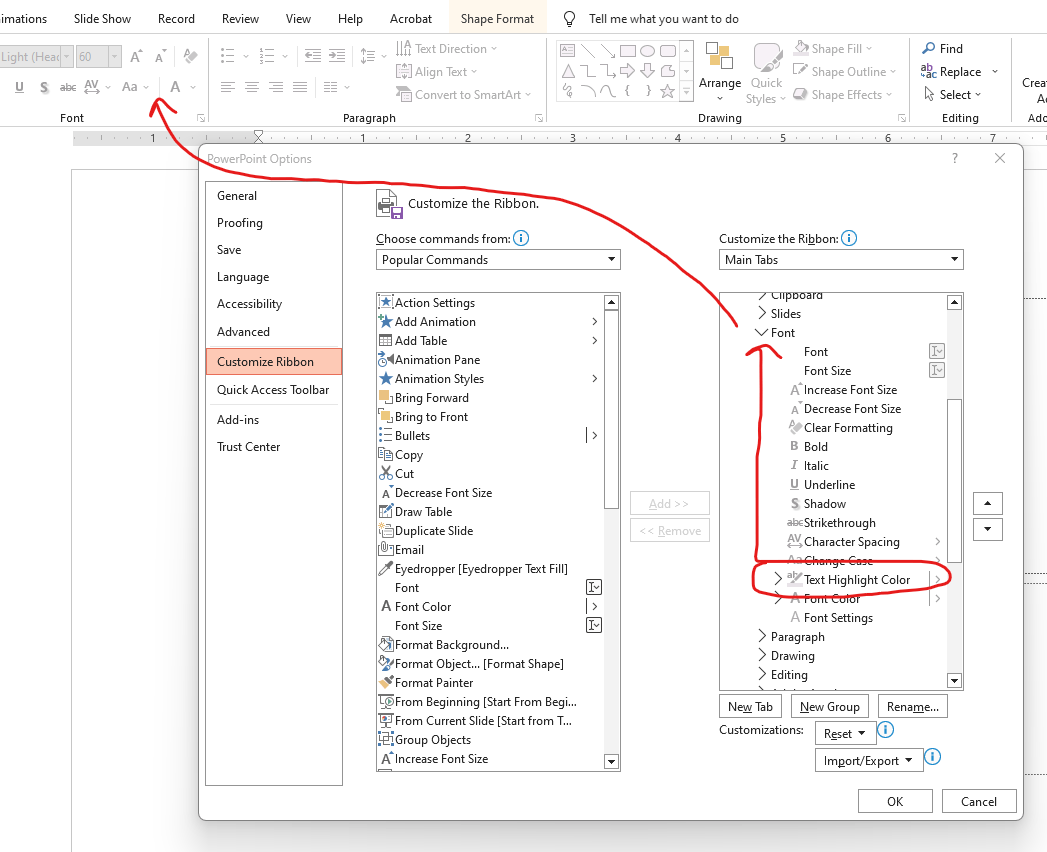The height and width of the screenshot is (852, 1047).
Task: Expand Text Highlight Color item
Action: tap(778, 579)
